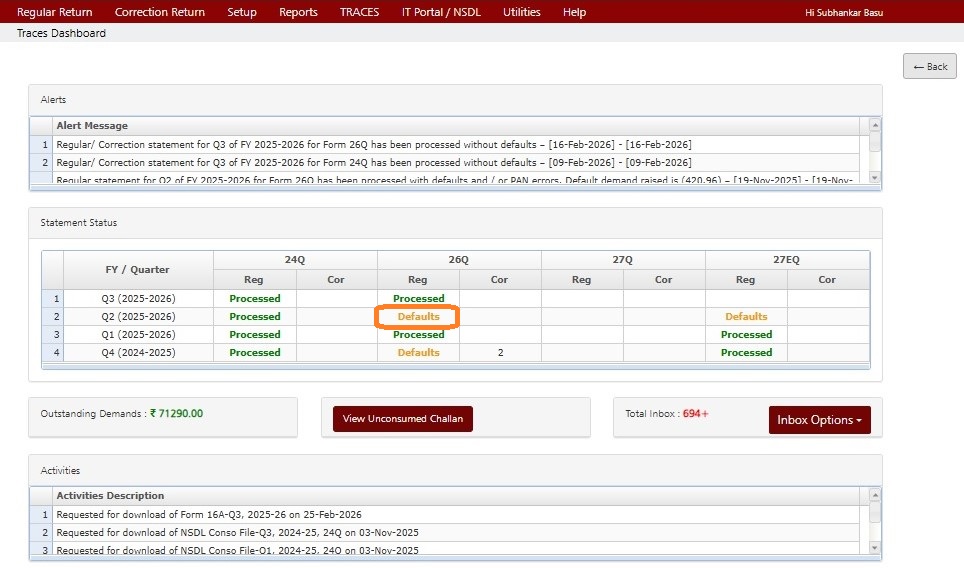Click the Outstanding Demands amount ₹ 71290.00
Screen dimensions: 964x568
click(x=176, y=413)
